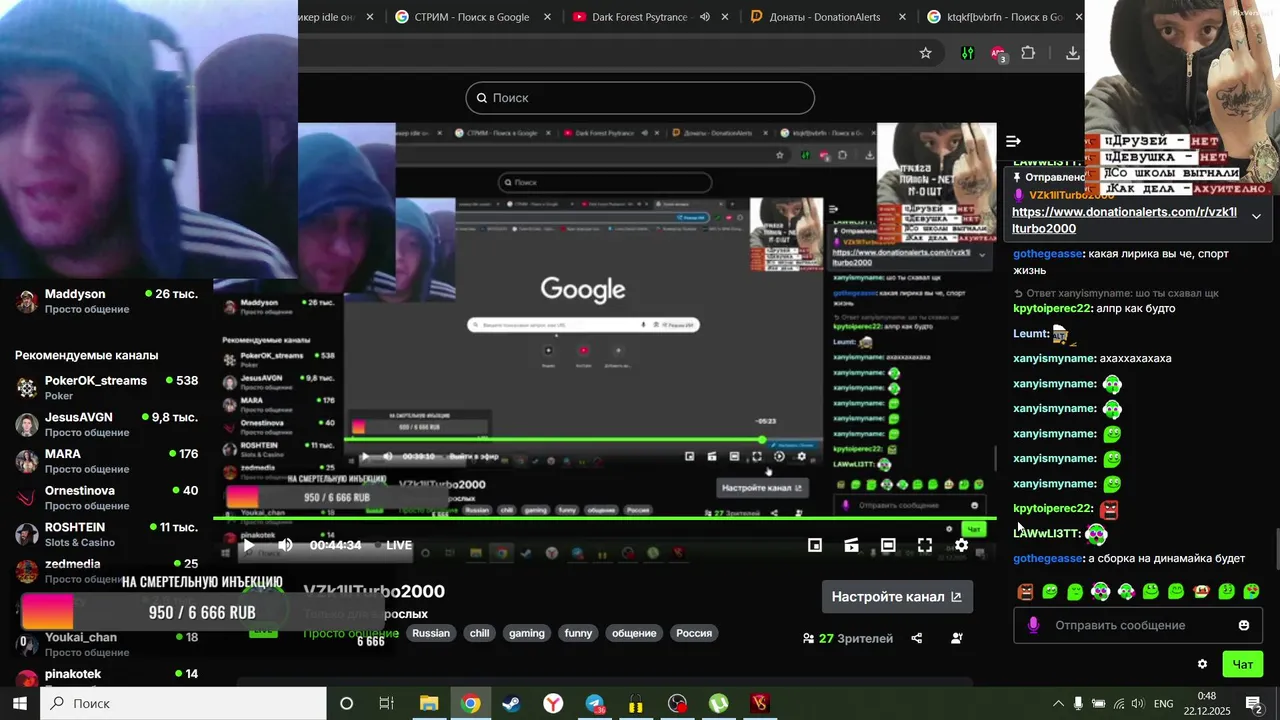
Task: Open the Настройте канал link
Action: [x=897, y=596]
